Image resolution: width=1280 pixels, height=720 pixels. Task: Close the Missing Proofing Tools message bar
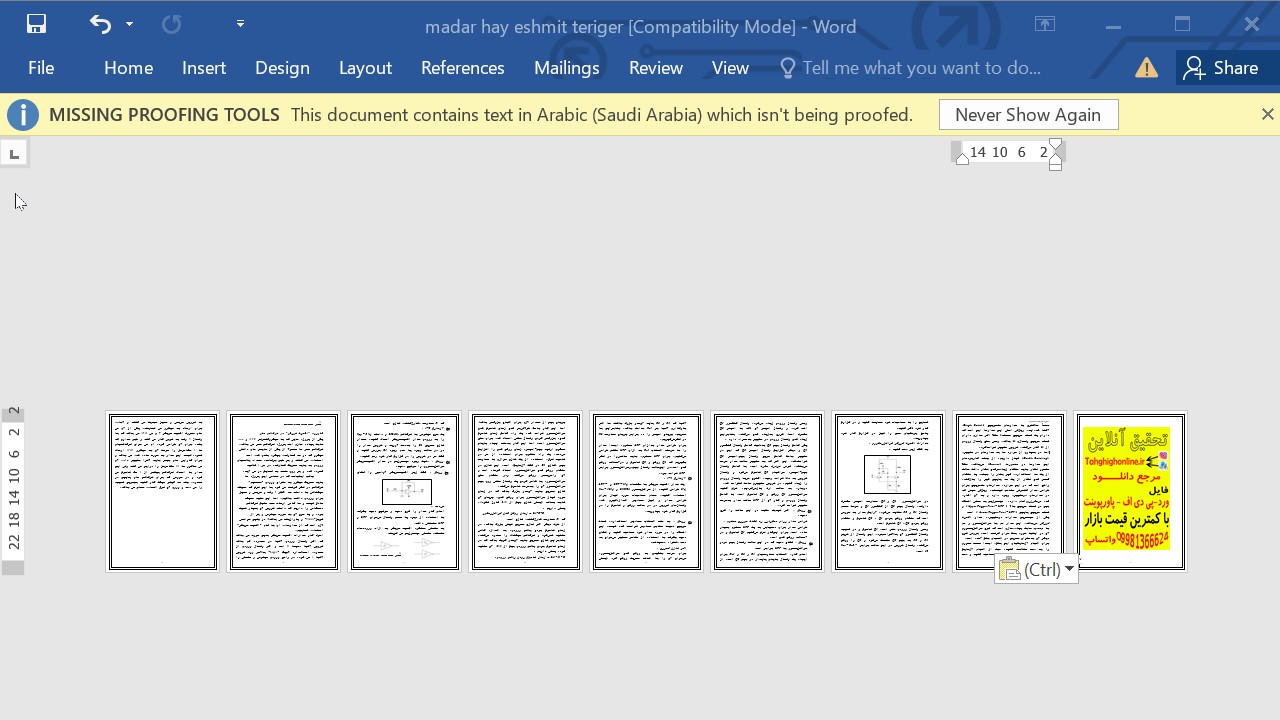pyautogui.click(x=1267, y=115)
